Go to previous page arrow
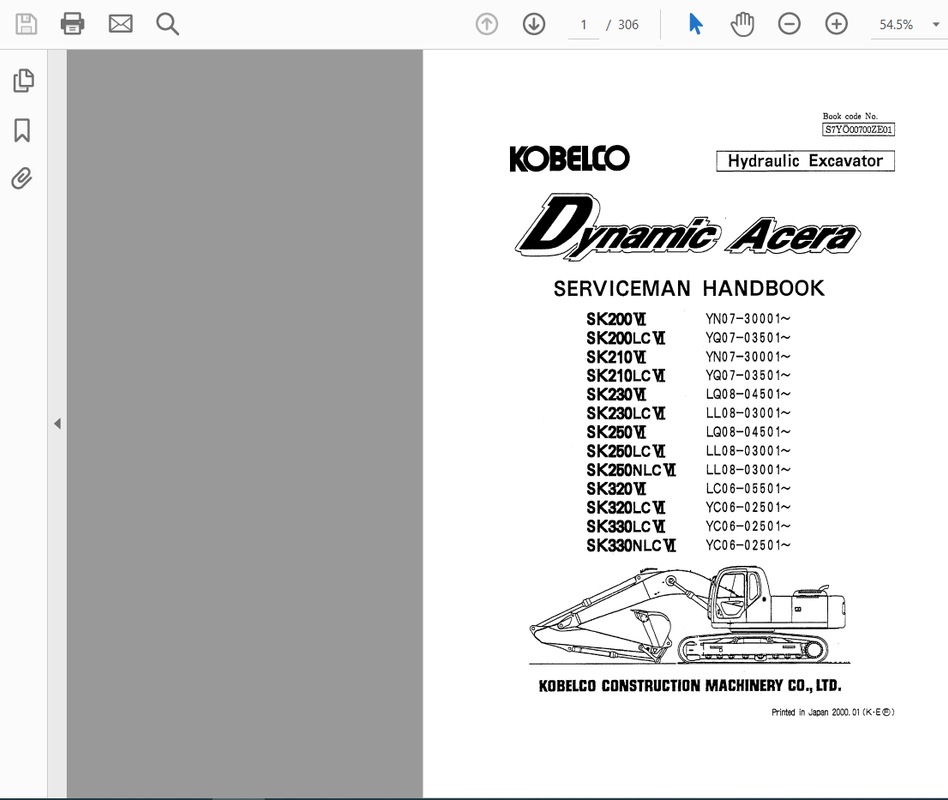Screen dimensions: 948x800 [487, 25]
